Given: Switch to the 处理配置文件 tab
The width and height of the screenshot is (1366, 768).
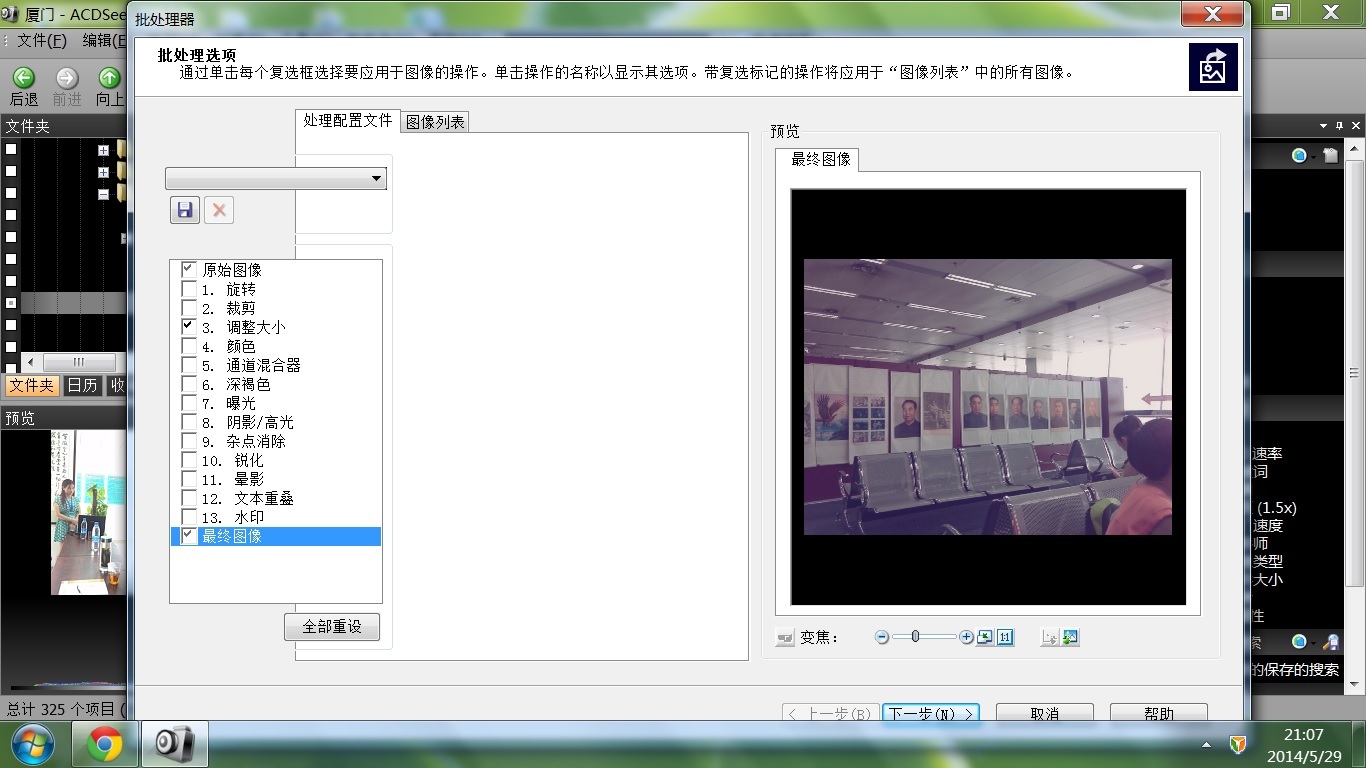Looking at the screenshot, I should (348, 120).
